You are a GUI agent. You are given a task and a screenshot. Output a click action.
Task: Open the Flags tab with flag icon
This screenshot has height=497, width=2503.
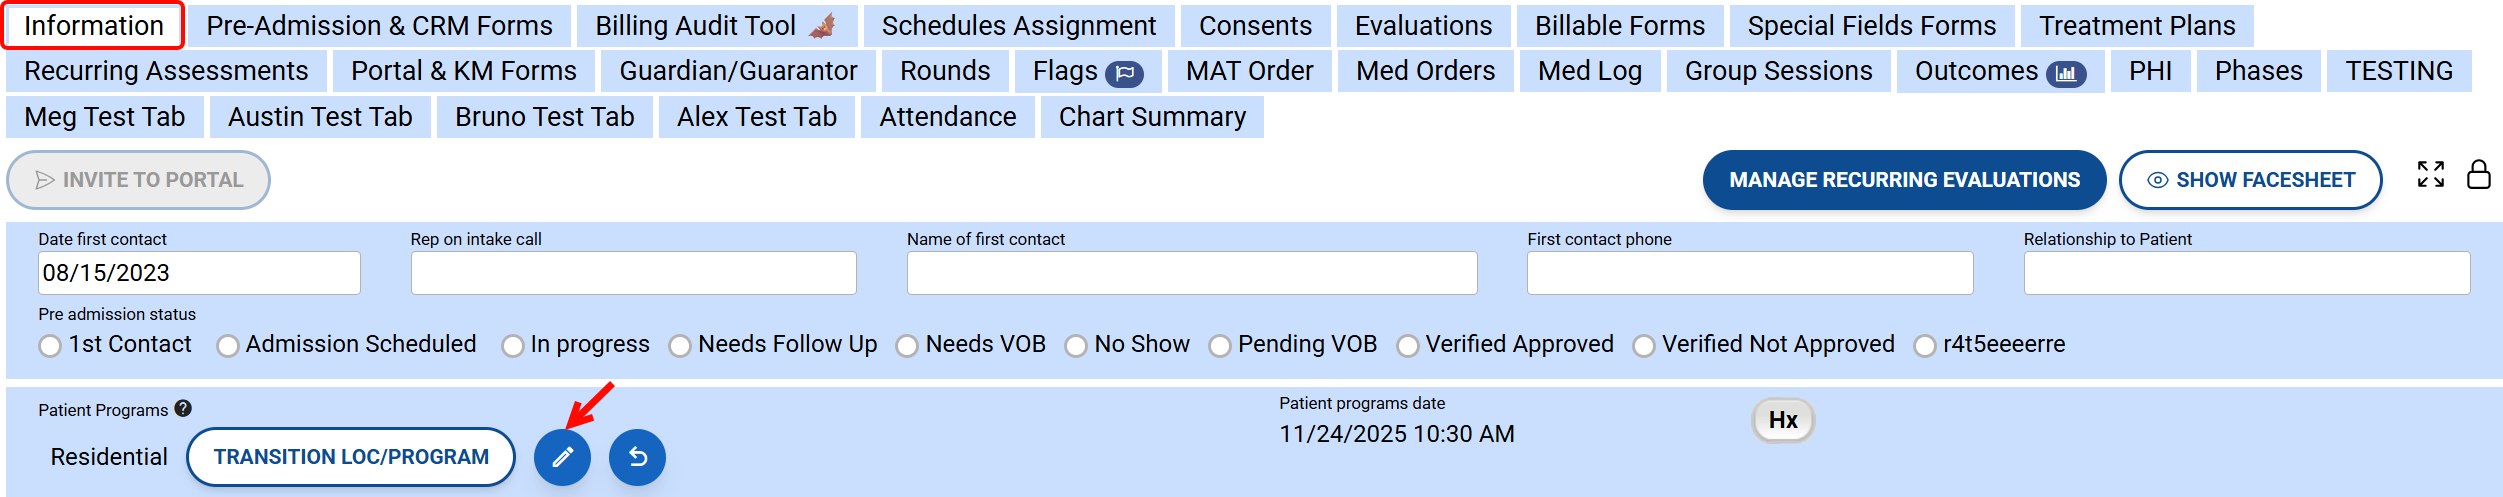[x=1087, y=71]
